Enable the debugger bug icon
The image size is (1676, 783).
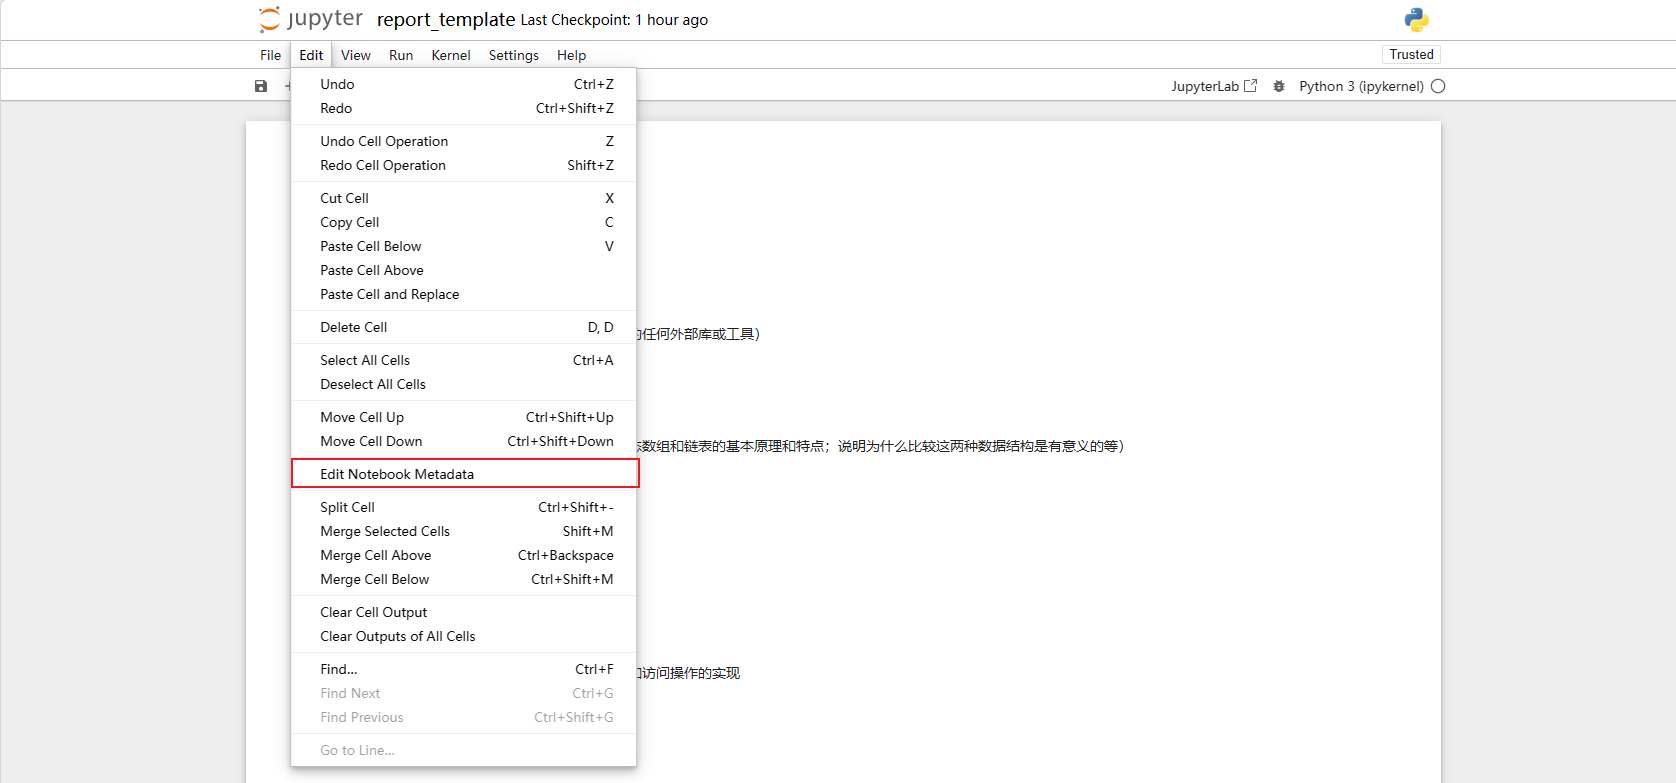tap(1279, 86)
